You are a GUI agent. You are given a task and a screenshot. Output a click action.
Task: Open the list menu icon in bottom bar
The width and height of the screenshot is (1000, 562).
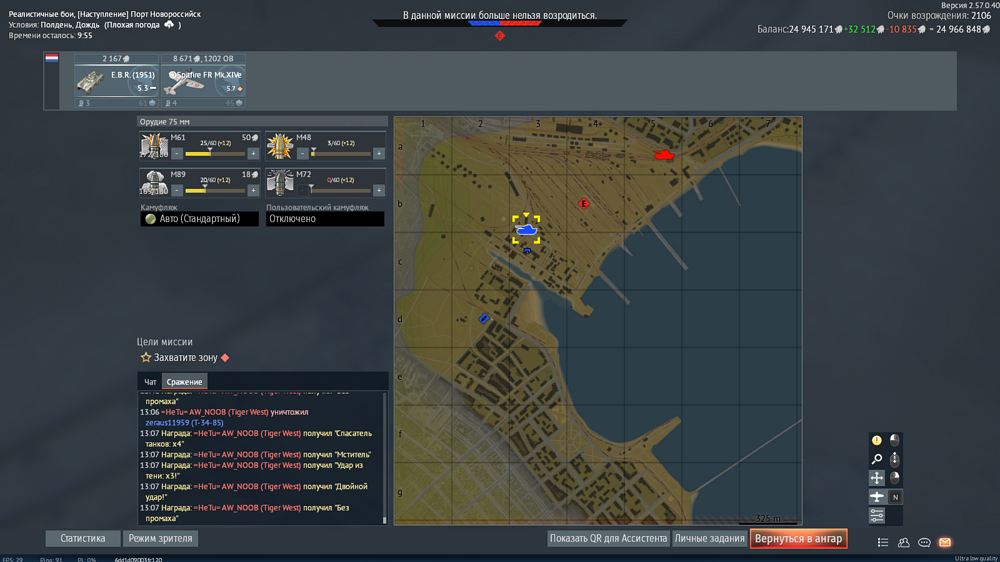pyautogui.click(x=883, y=542)
